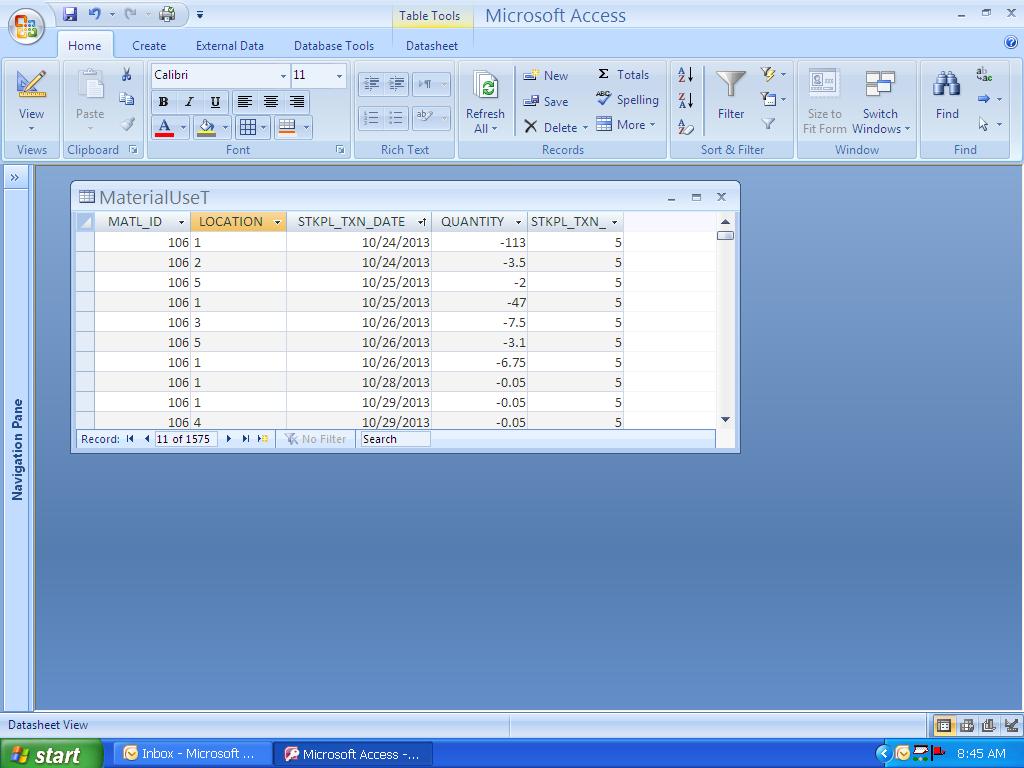The width and height of the screenshot is (1024, 768).
Task: Sort ascending with the A-Z icon
Action: (x=686, y=75)
